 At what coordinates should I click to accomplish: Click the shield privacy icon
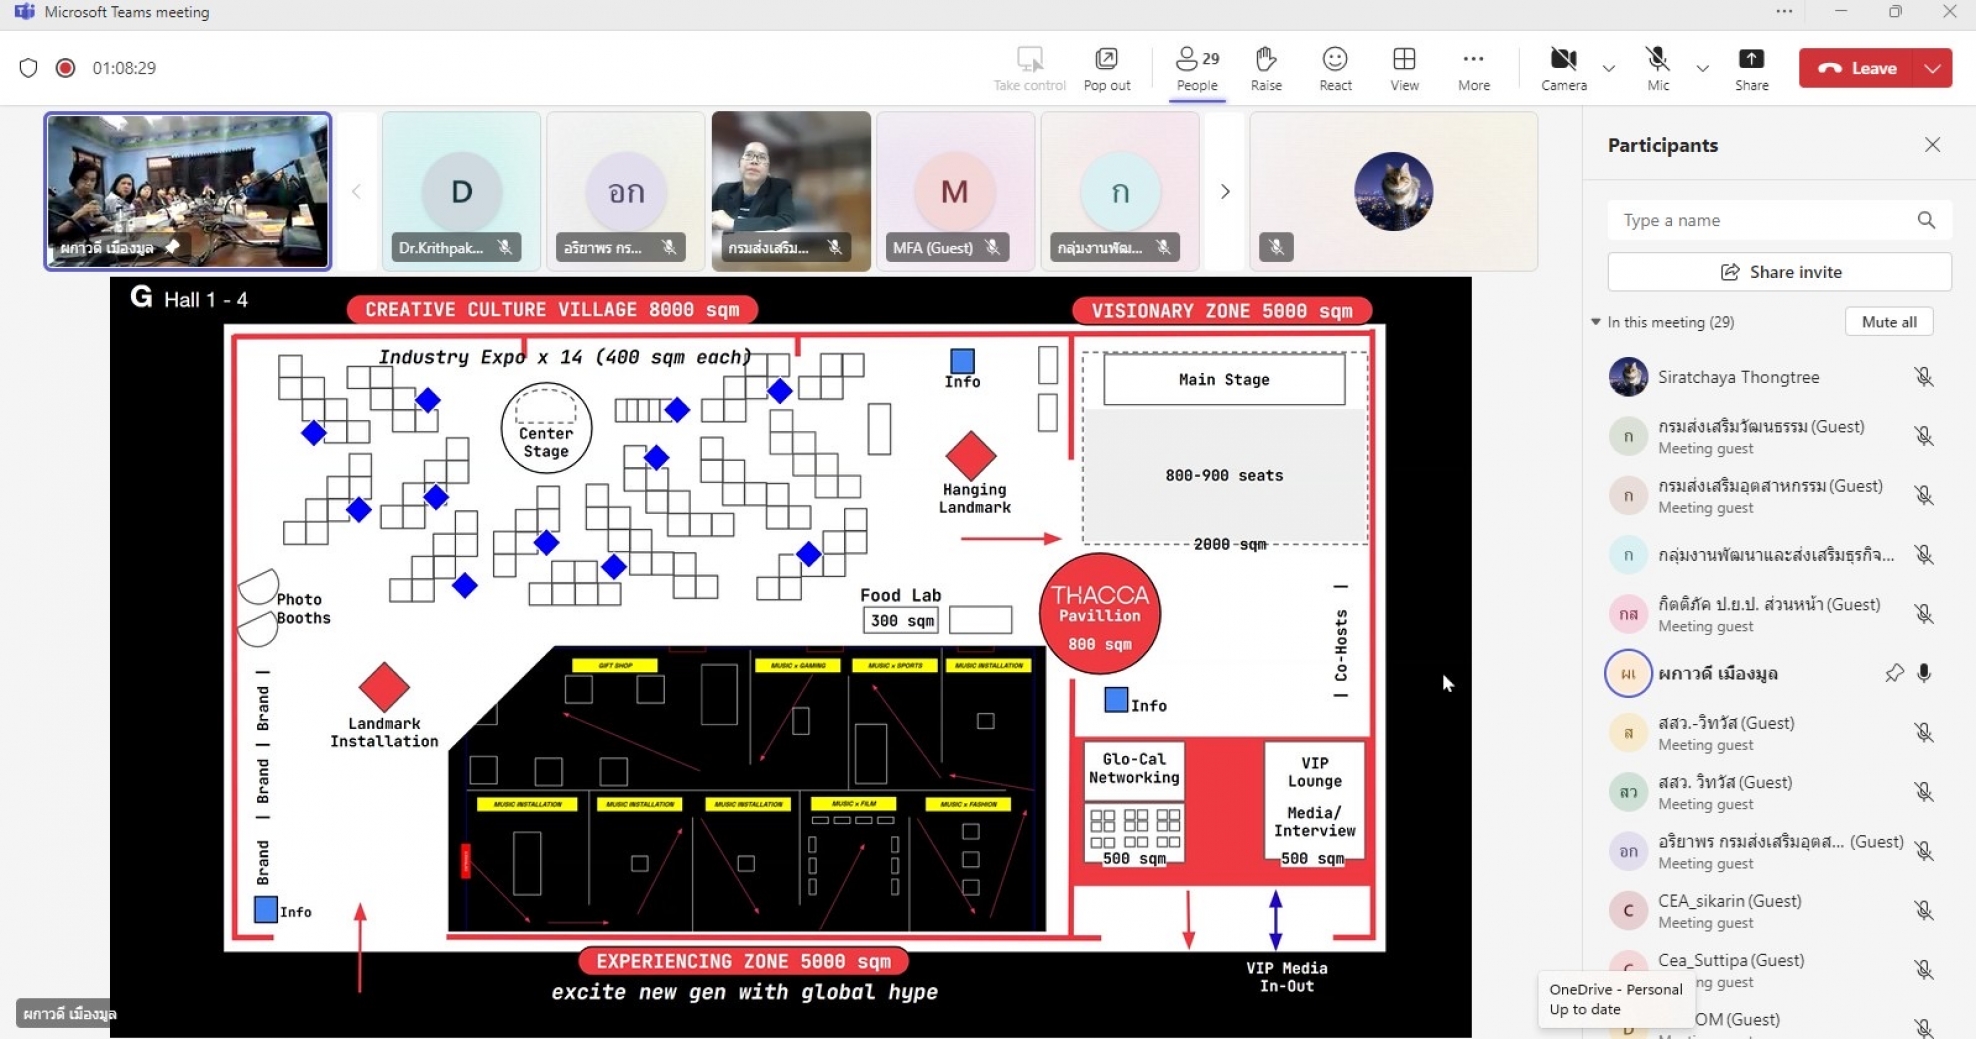[28, 68]
